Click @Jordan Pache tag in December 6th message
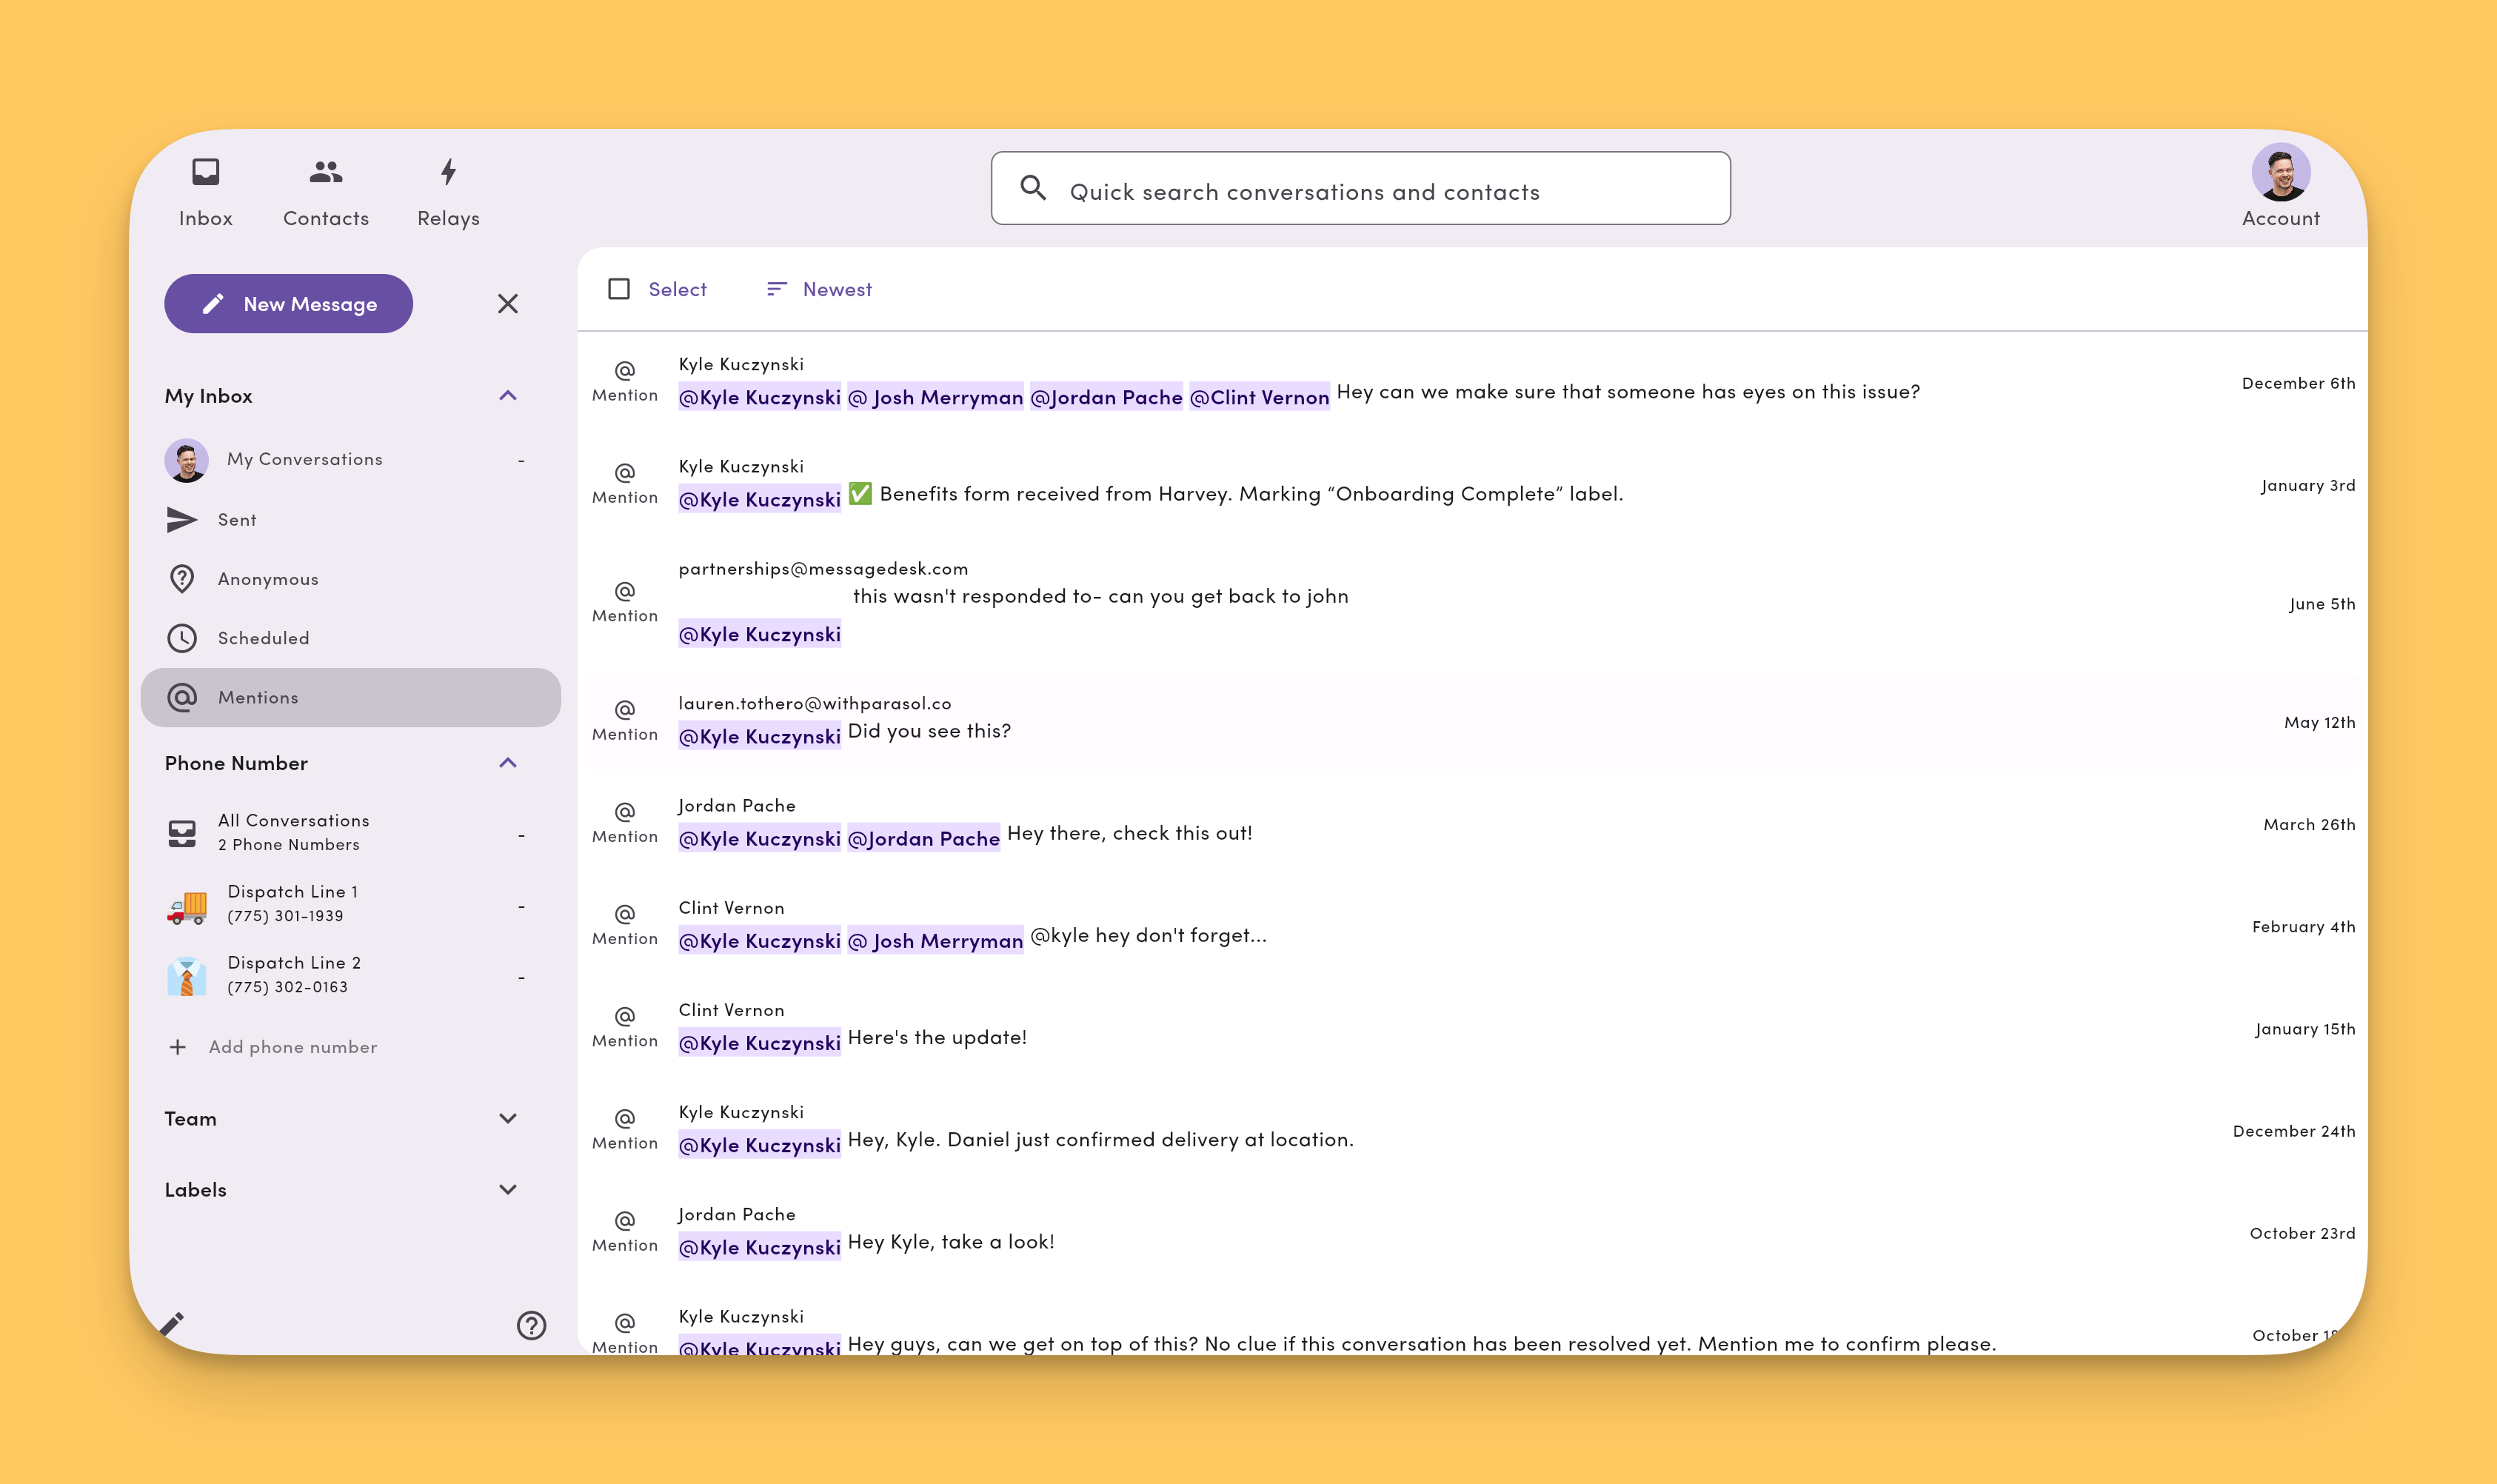 tap(1106, 397)
